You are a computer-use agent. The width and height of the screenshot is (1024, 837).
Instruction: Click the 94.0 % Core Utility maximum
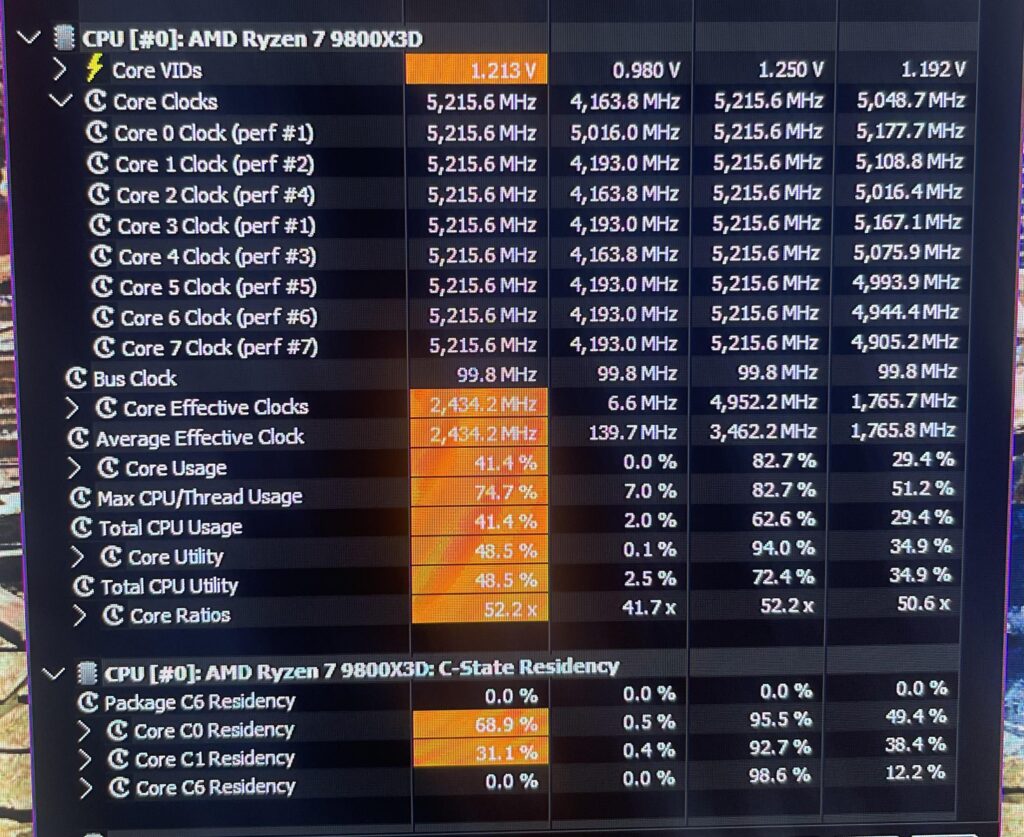point(782,548)
